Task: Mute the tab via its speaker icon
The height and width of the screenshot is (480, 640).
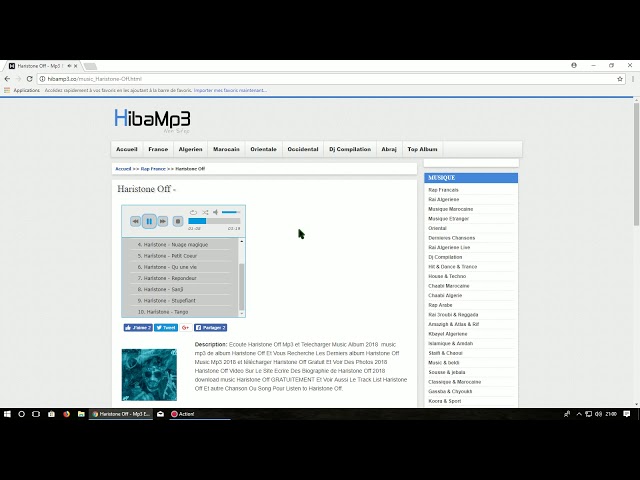Action: (69, 66)
